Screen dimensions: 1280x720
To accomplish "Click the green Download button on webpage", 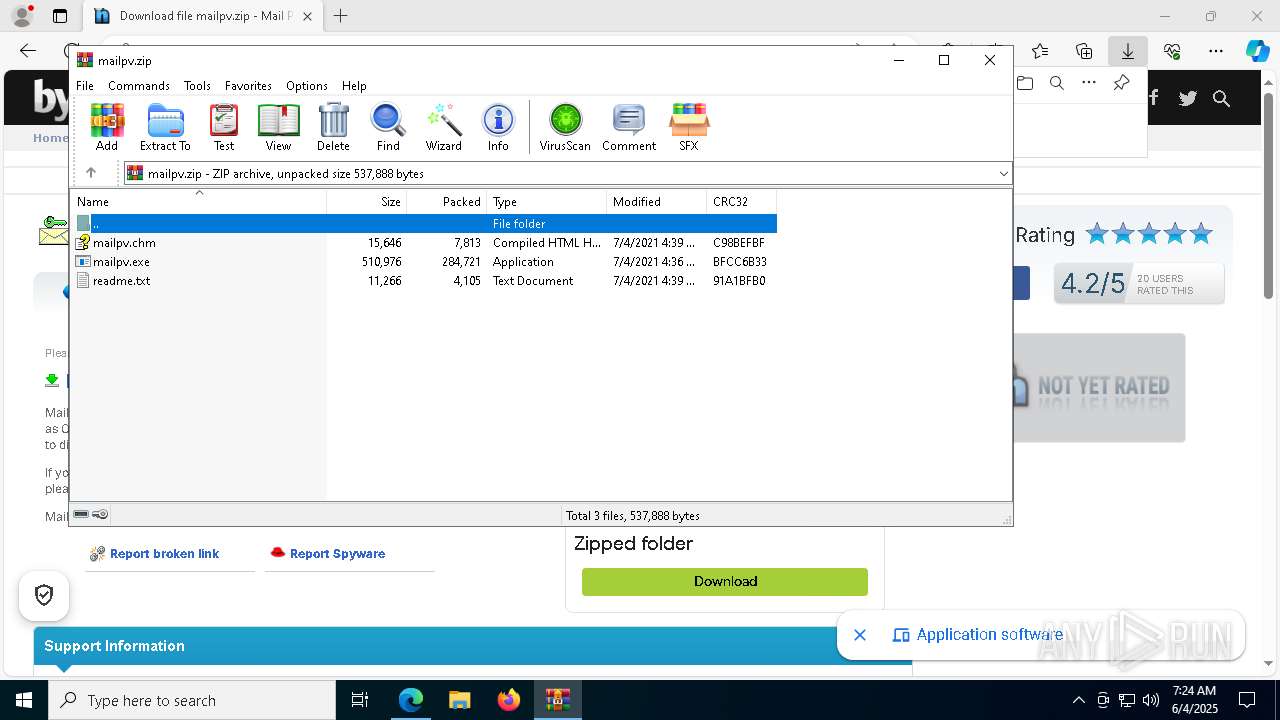I will 725,581.
